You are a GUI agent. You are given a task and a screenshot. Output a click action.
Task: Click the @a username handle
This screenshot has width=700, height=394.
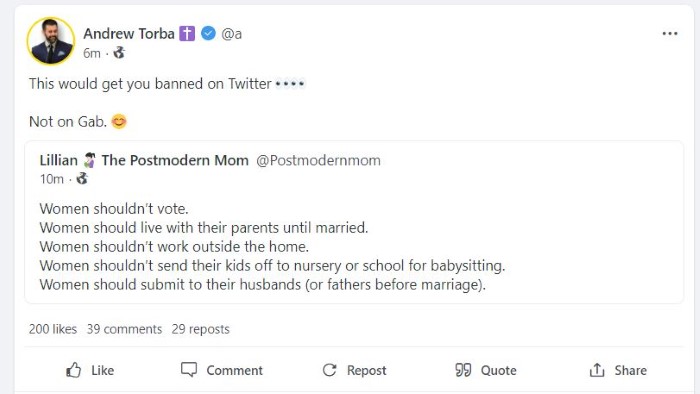click(232, 33)
